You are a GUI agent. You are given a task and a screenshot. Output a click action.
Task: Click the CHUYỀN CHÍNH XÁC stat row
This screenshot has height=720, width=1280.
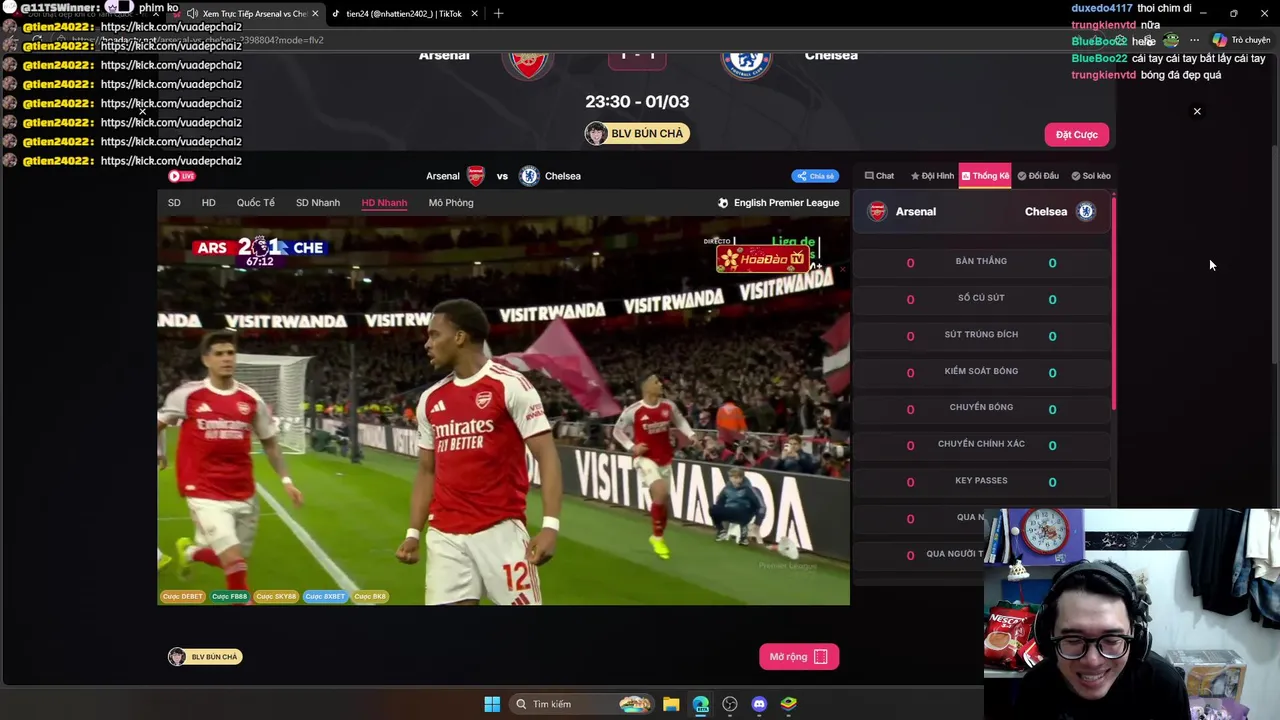[x=981, y=445]
